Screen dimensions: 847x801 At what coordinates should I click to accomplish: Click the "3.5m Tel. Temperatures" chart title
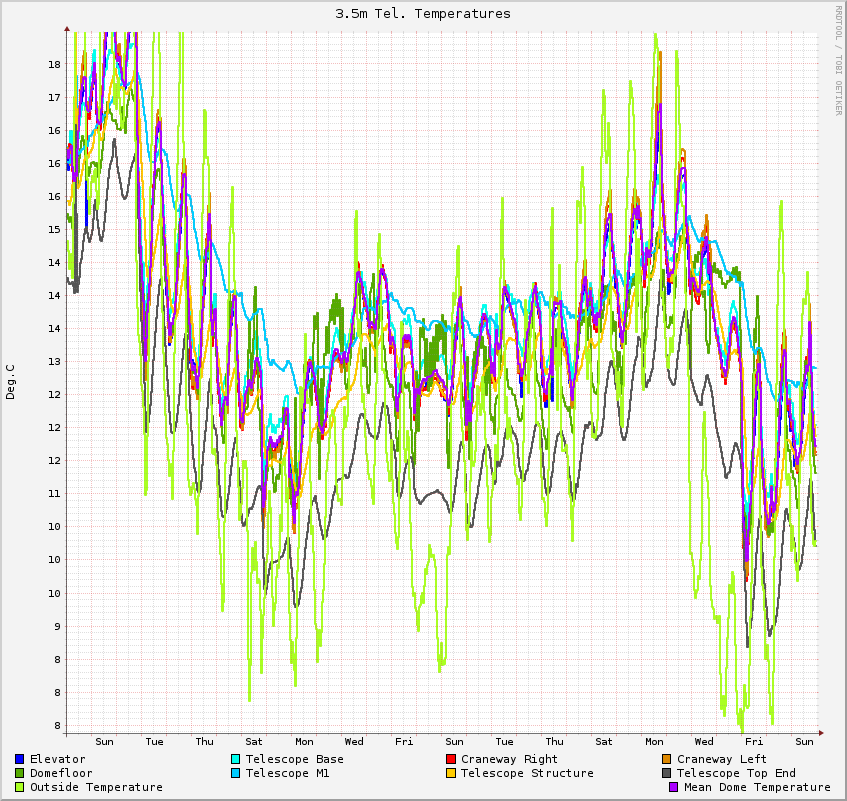click(x=423, y=14)
